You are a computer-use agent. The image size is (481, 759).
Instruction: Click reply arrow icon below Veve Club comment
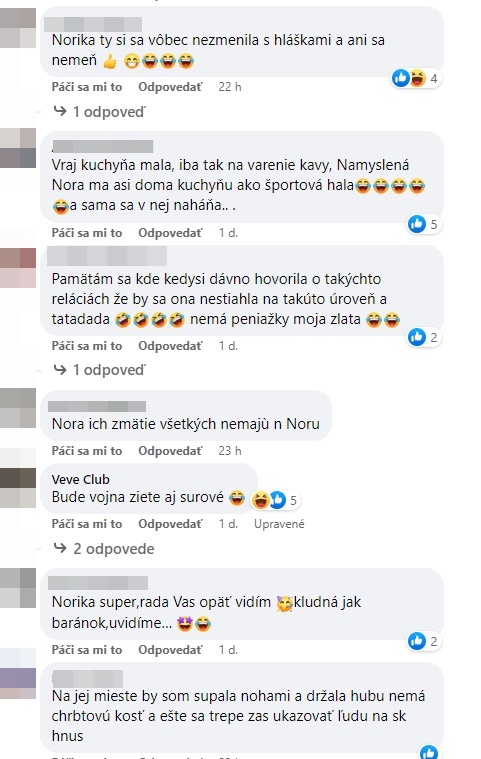coord(60,548)
